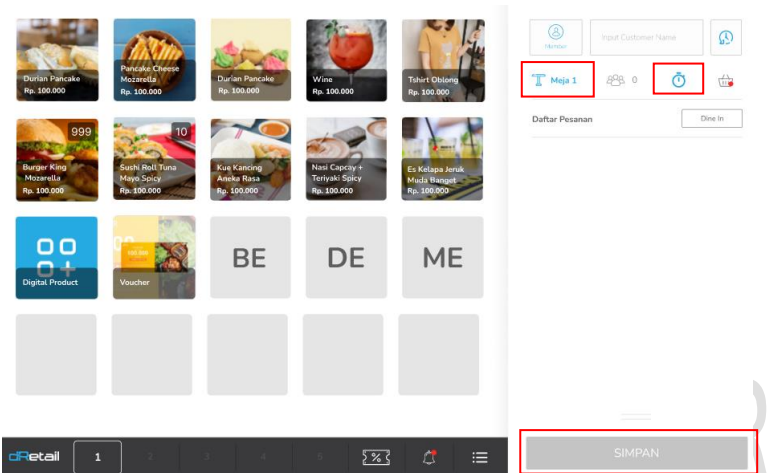The height and width of the screenshot is (473, 775).
Task: Focus the Input Customer Name field
Action: click(x=646, y=37)
